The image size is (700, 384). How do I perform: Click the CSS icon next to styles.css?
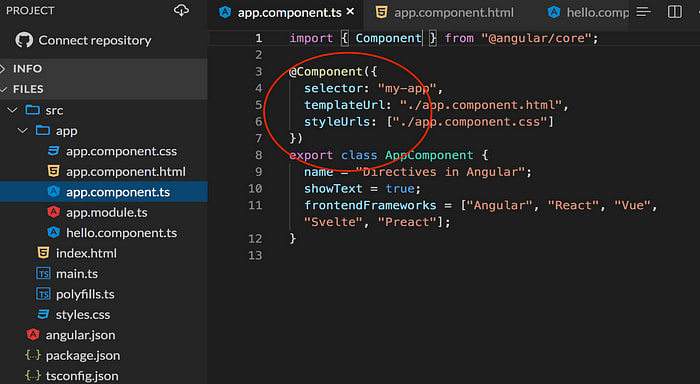[x=43, y=314]
